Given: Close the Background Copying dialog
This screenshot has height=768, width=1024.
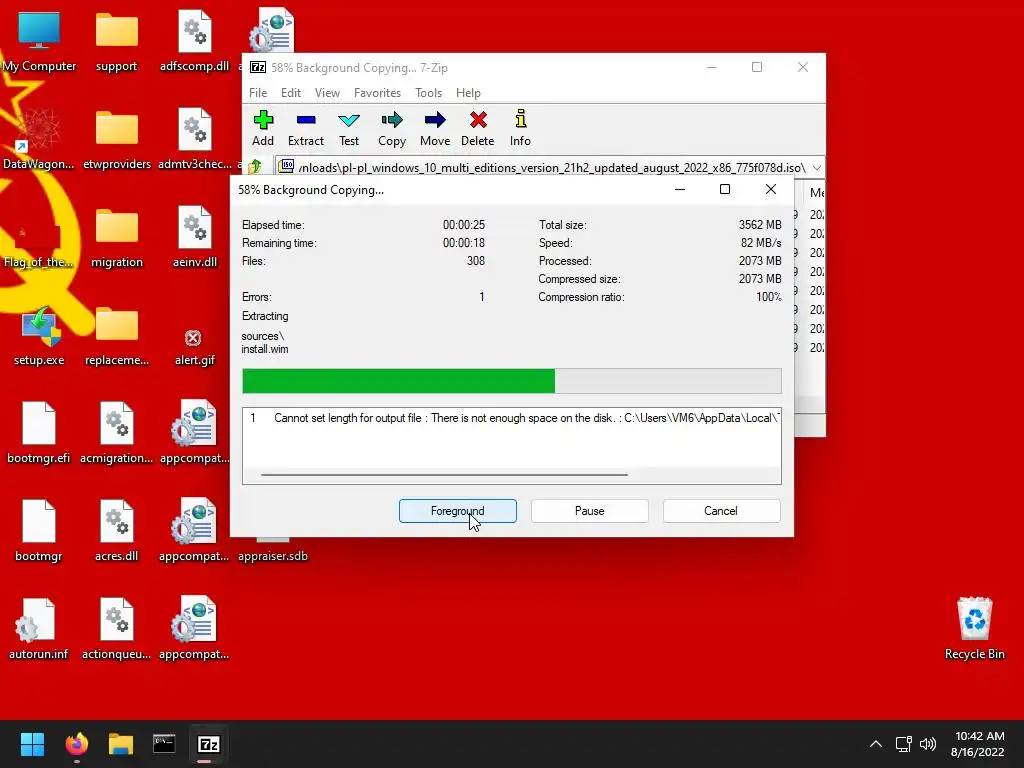Looking at the screenshot, I should tap(771, 189).
